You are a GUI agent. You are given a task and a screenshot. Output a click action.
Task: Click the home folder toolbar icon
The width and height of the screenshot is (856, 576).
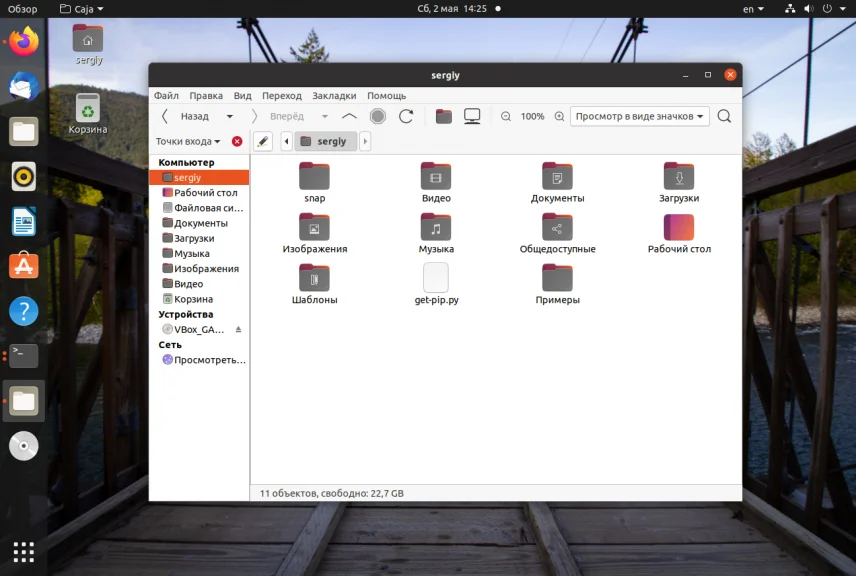click(444, 116)
